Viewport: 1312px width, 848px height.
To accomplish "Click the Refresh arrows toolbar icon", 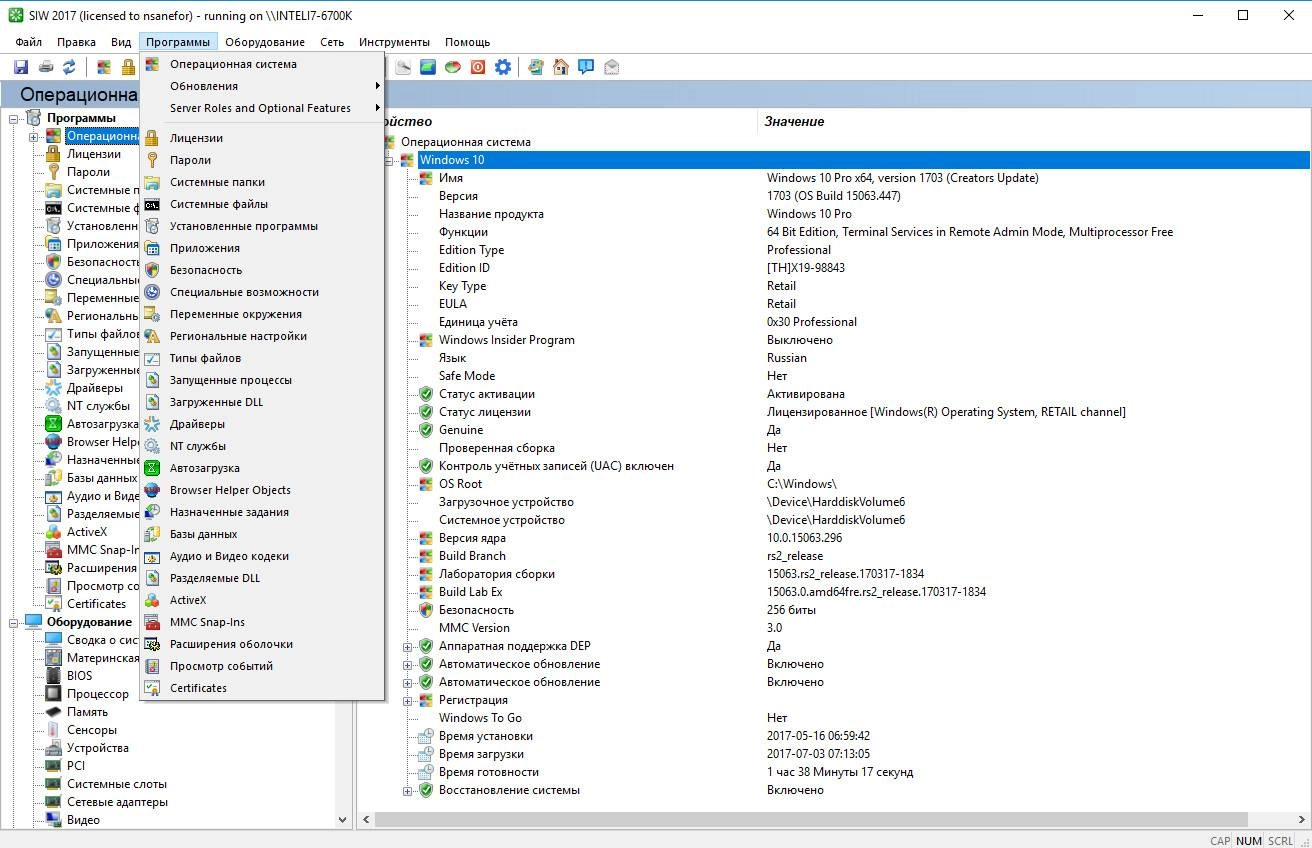I will click(69, 67).
